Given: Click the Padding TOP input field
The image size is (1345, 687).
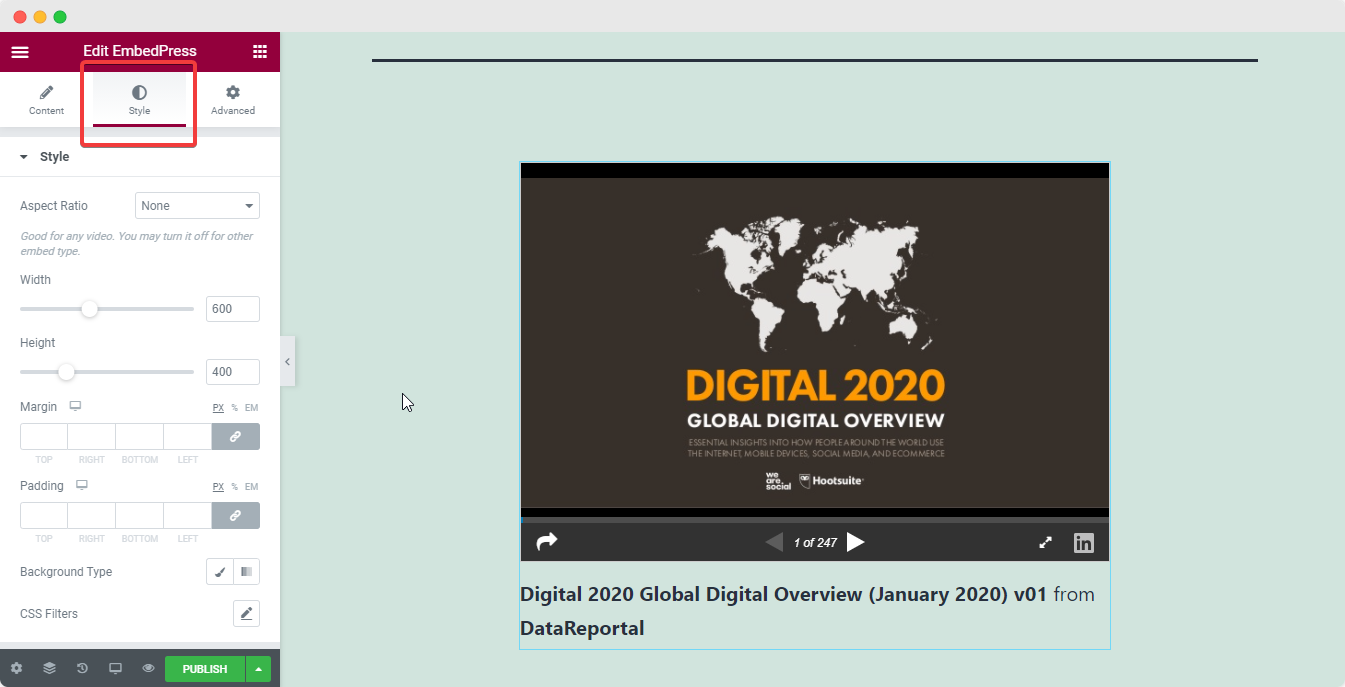Looking at the screenshot, I should [44, 516].
